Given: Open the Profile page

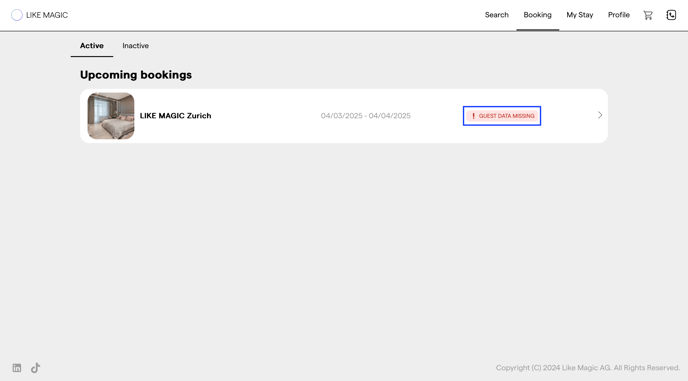Looking at the screenshot, I should (x=619, y=15).
